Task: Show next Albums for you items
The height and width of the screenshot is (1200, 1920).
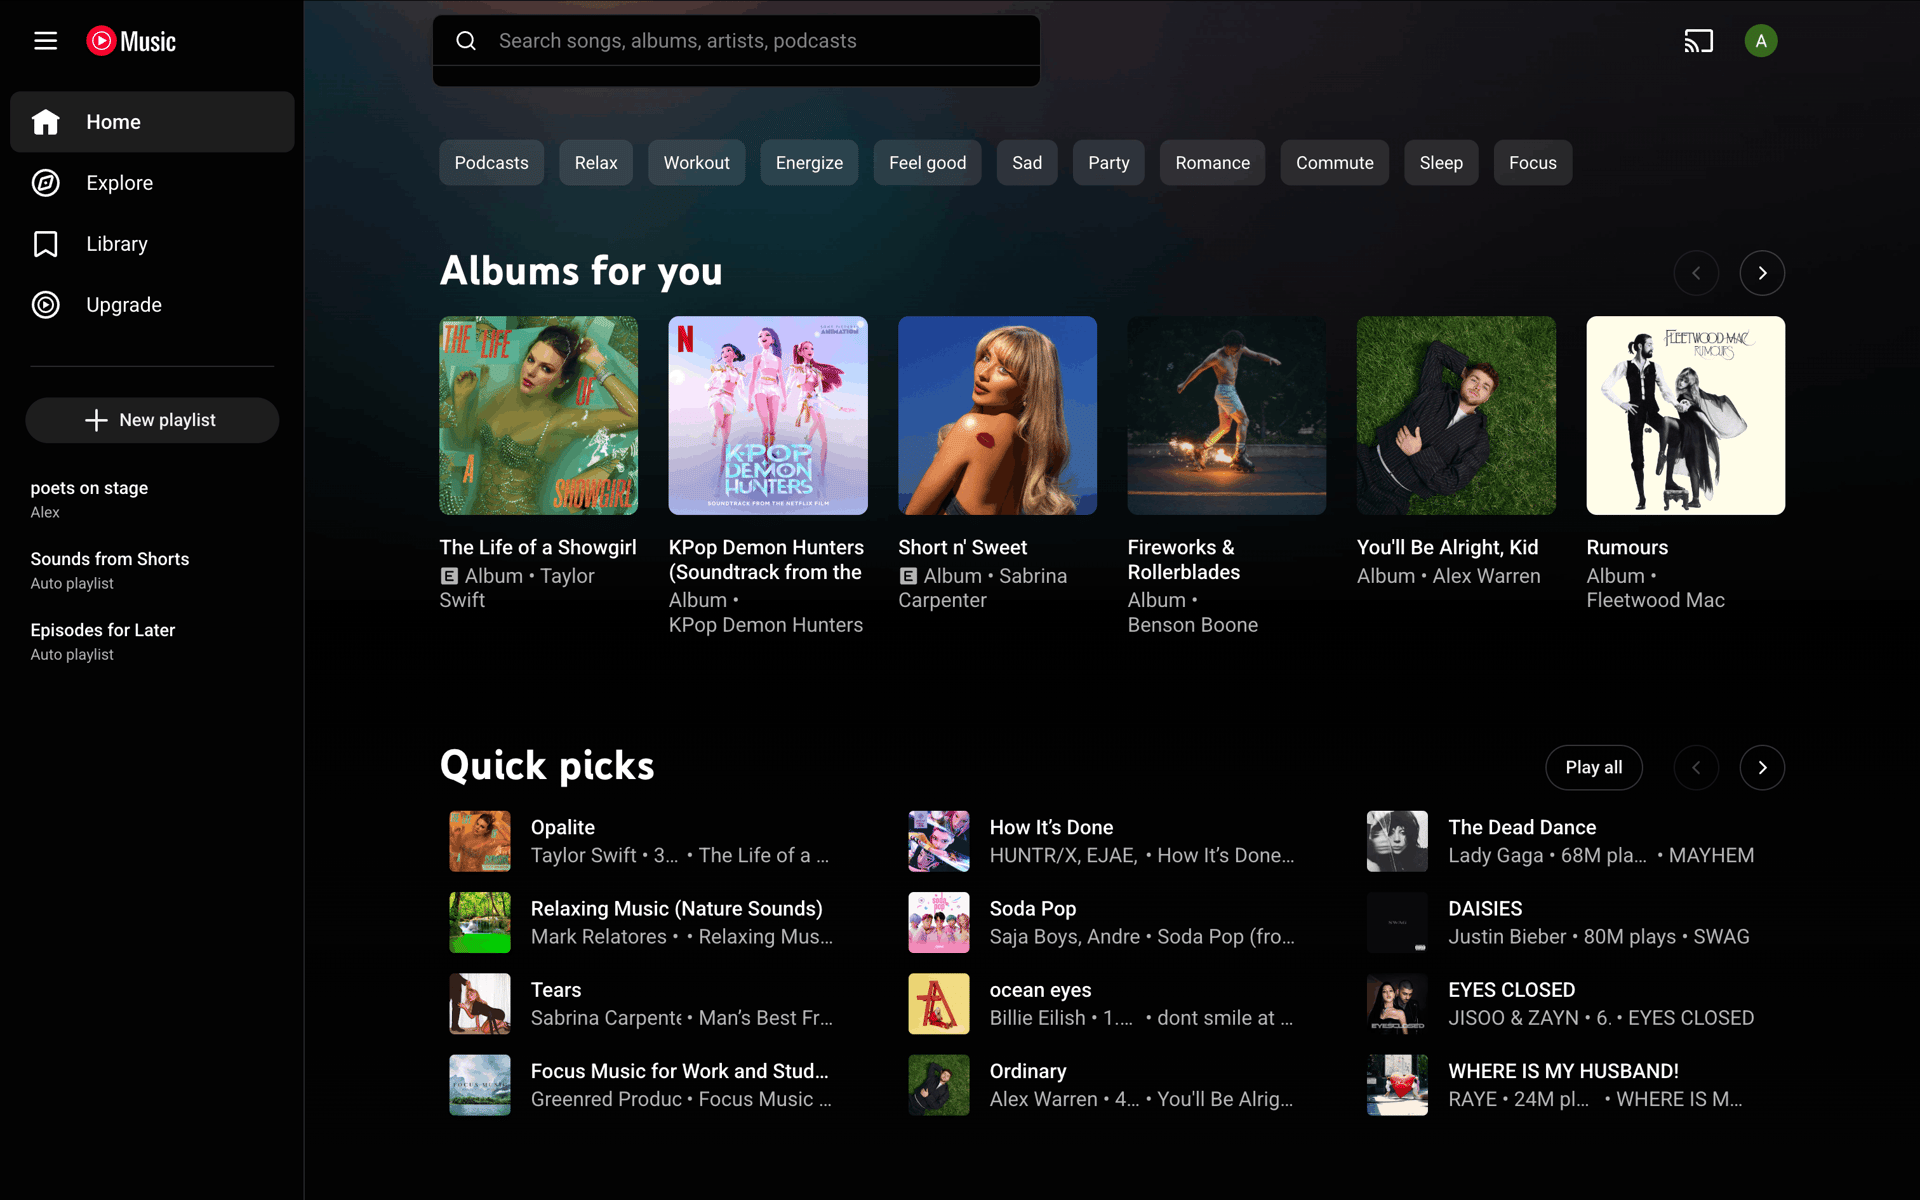Action: 1762,273
